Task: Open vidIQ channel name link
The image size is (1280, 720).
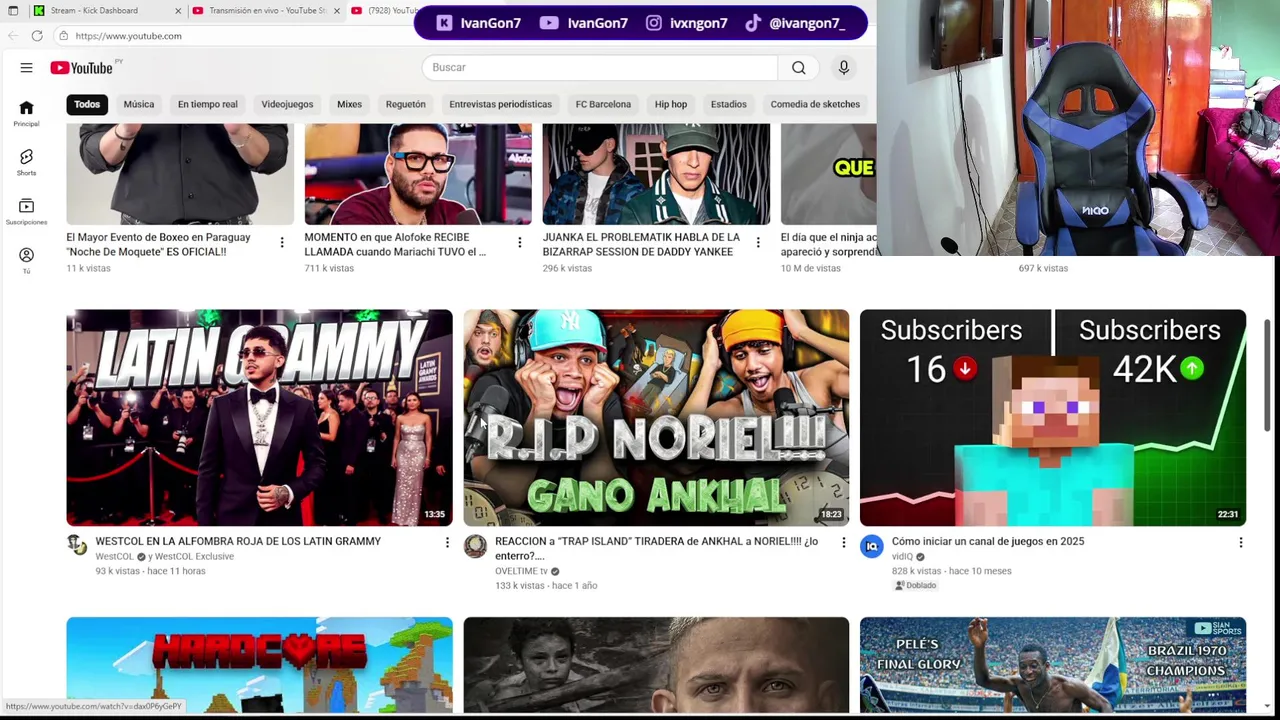Action: (902, 557)
